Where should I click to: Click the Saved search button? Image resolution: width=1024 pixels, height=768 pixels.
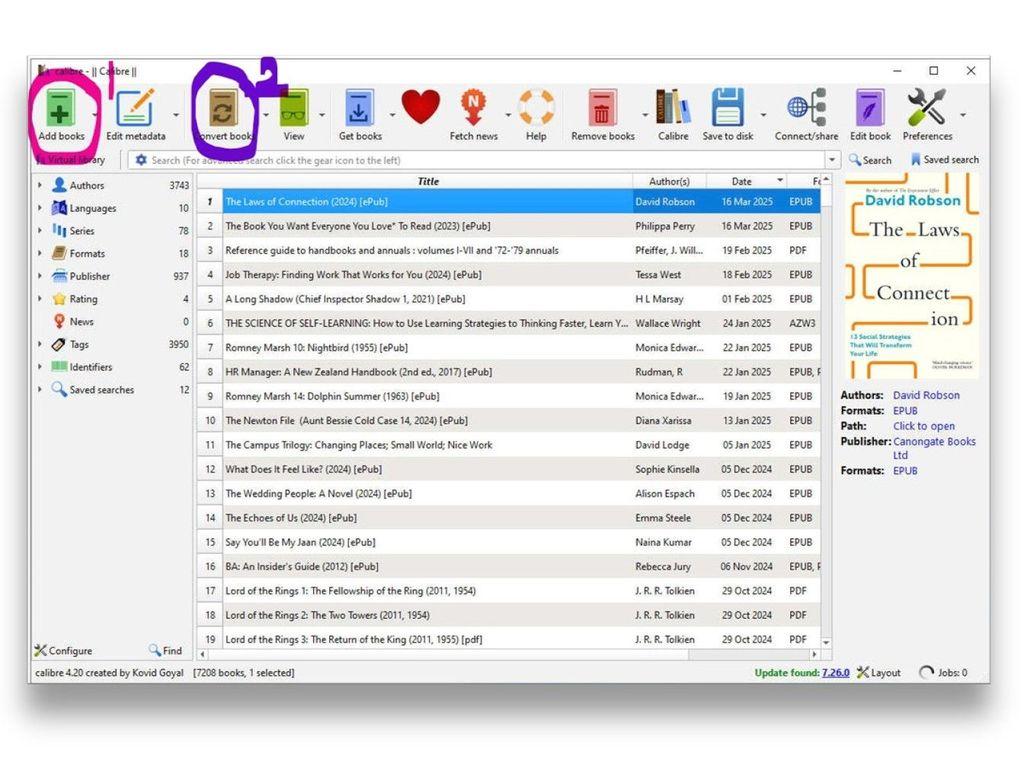[944, 160]
